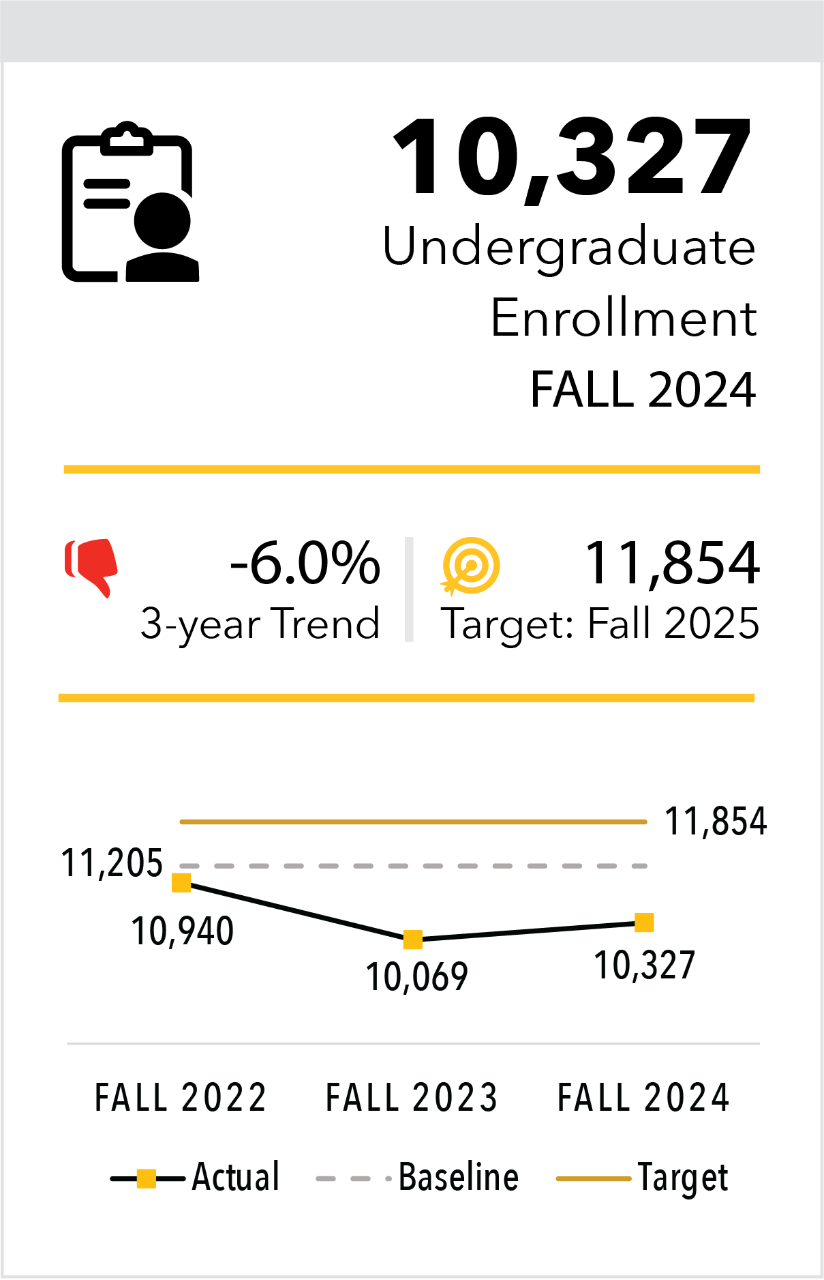The width and height of the screenshot is (824, 1280).
Task: Click the -6.0% three-year trend value
Action: [305, 564]
